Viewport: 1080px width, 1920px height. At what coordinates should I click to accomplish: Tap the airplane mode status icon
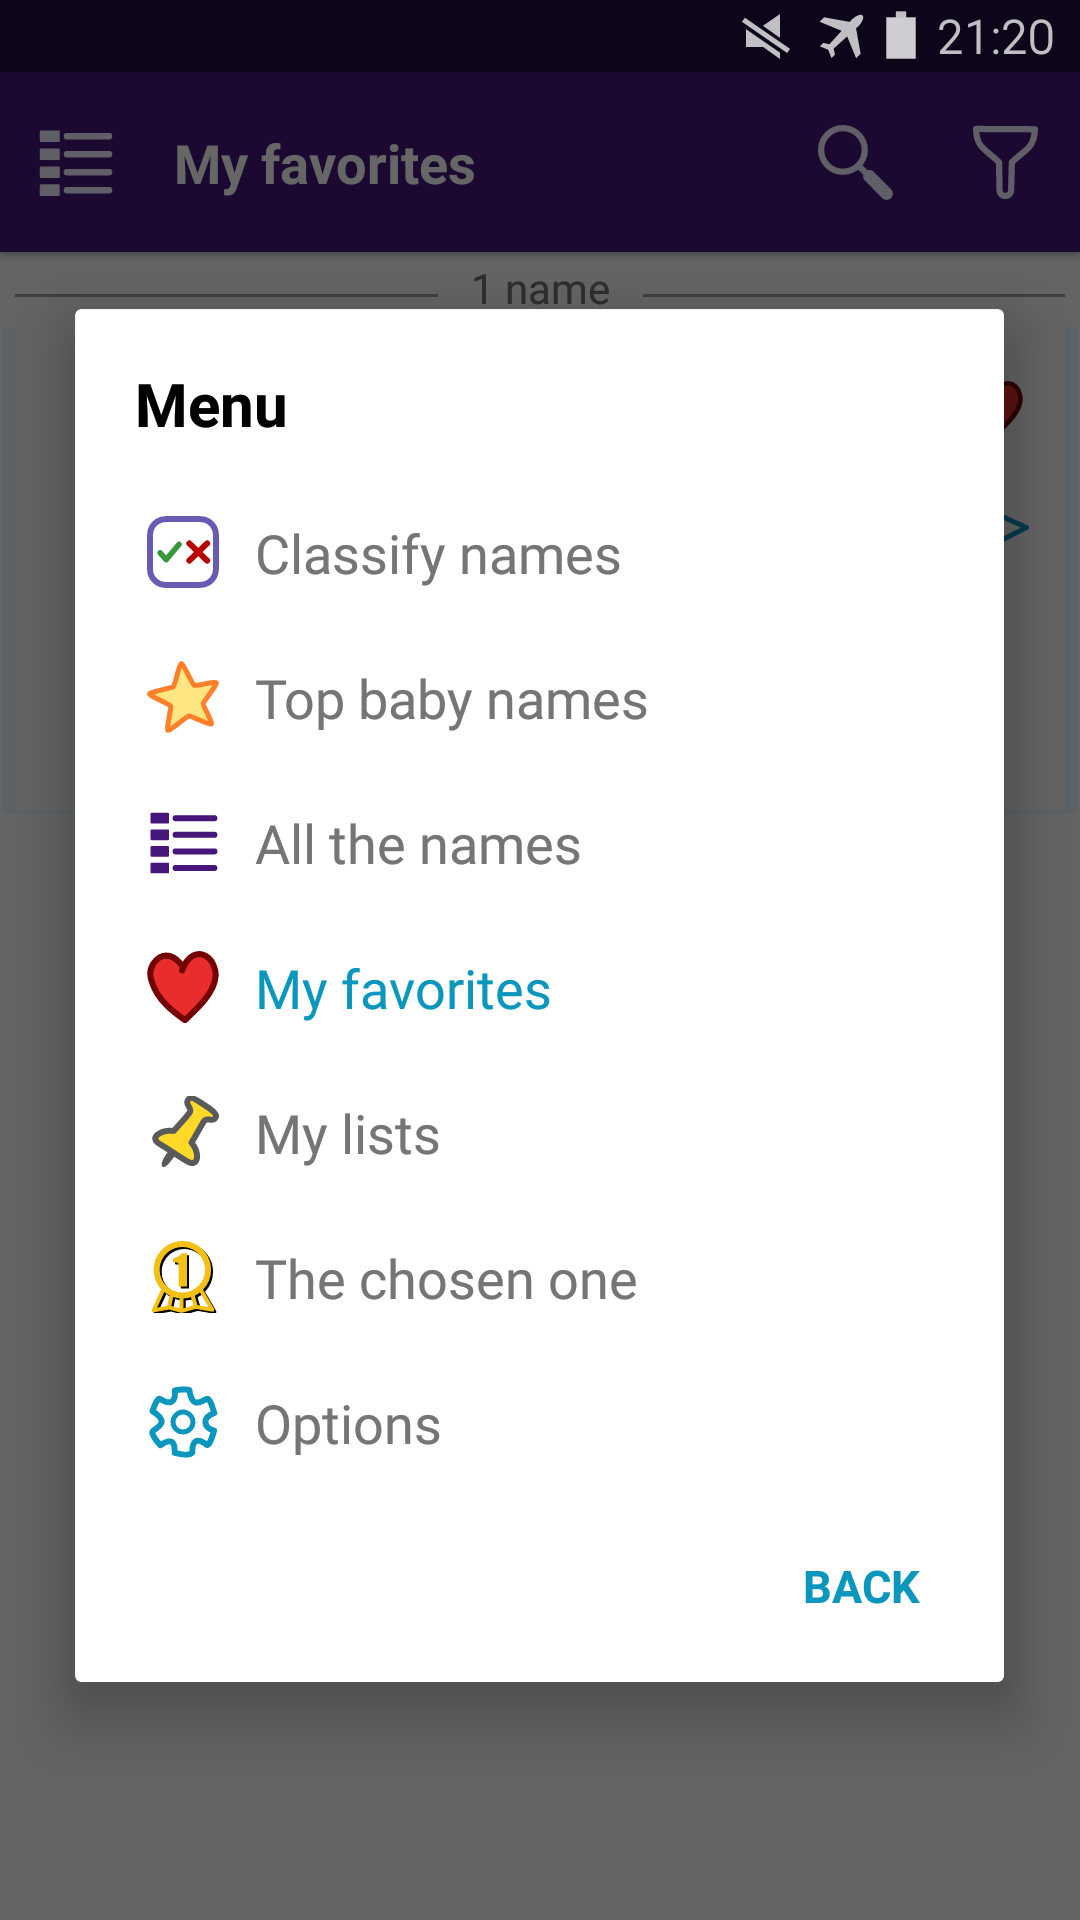point(841,37)
